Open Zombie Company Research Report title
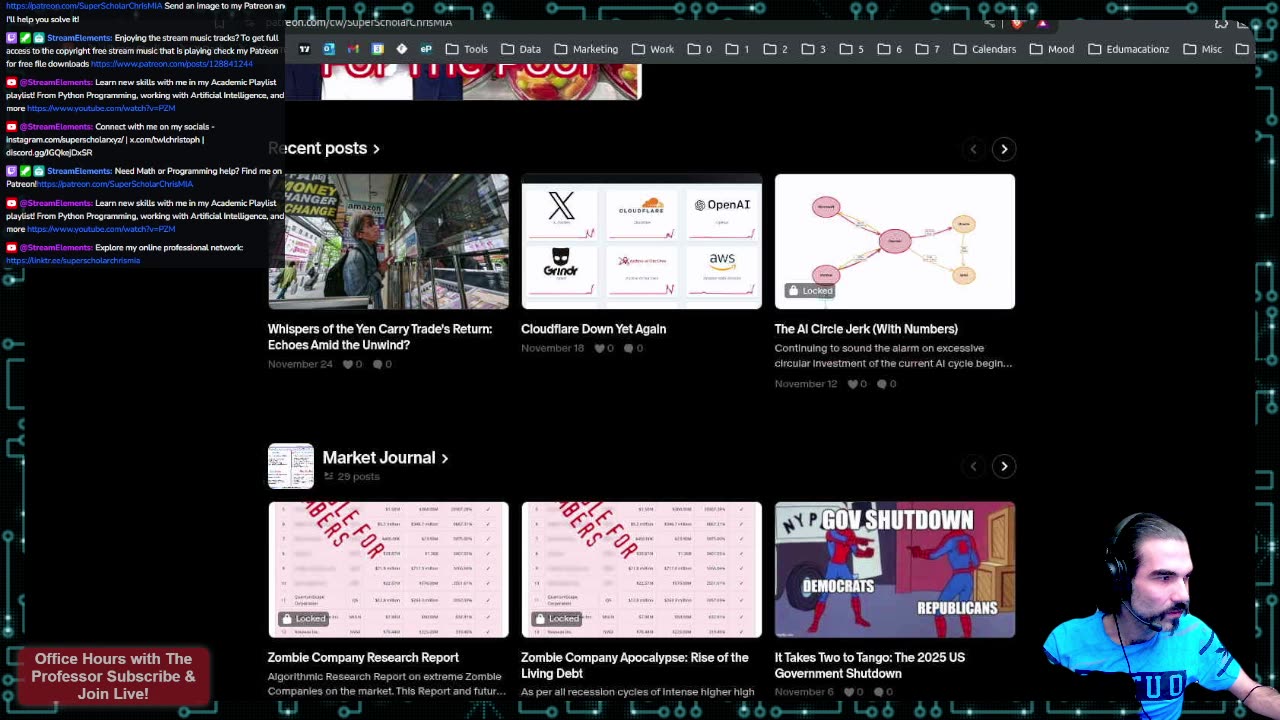1280x720 pixels. [363, 657]
